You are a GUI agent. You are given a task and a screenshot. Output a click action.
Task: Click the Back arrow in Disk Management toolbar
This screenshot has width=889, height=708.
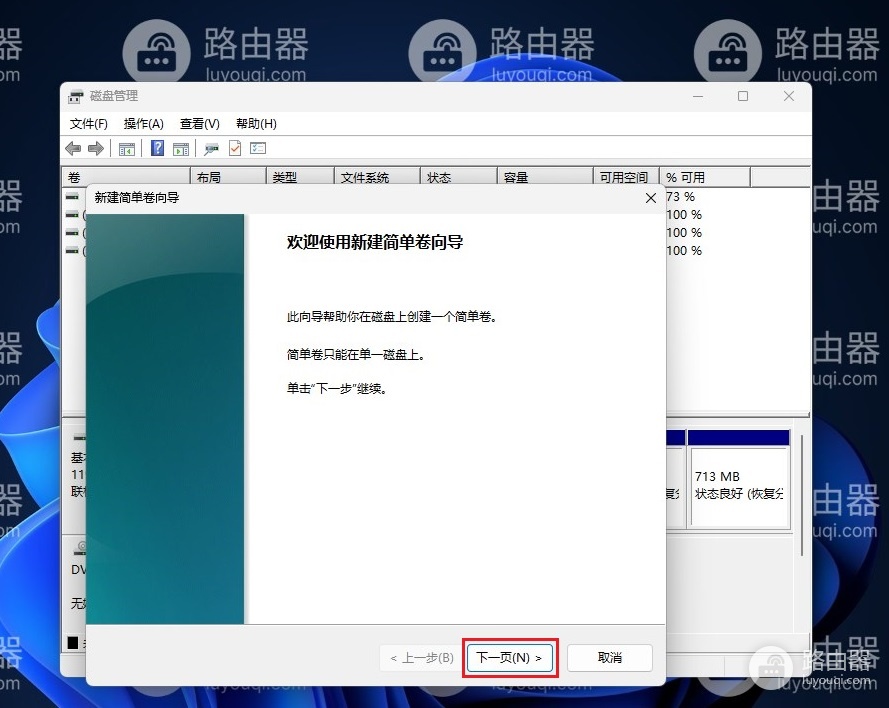pyautogui.click(x=73, y=149)
